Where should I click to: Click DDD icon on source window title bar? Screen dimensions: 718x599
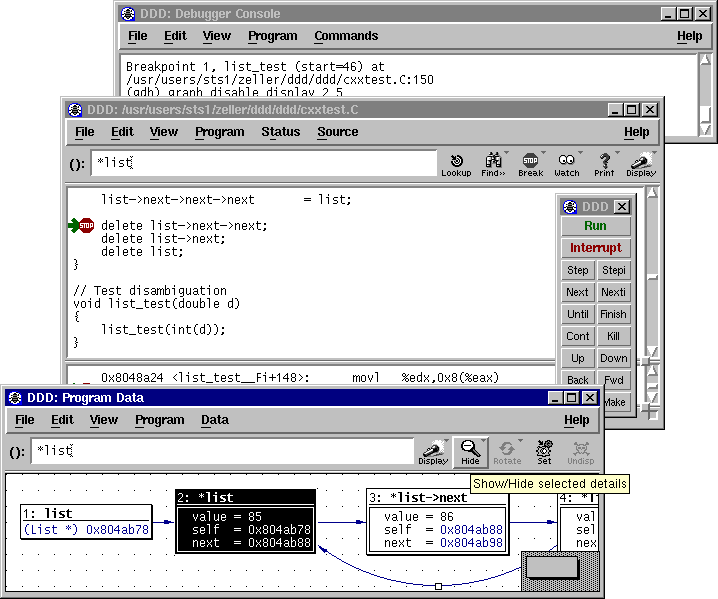(x=75, y=110)
